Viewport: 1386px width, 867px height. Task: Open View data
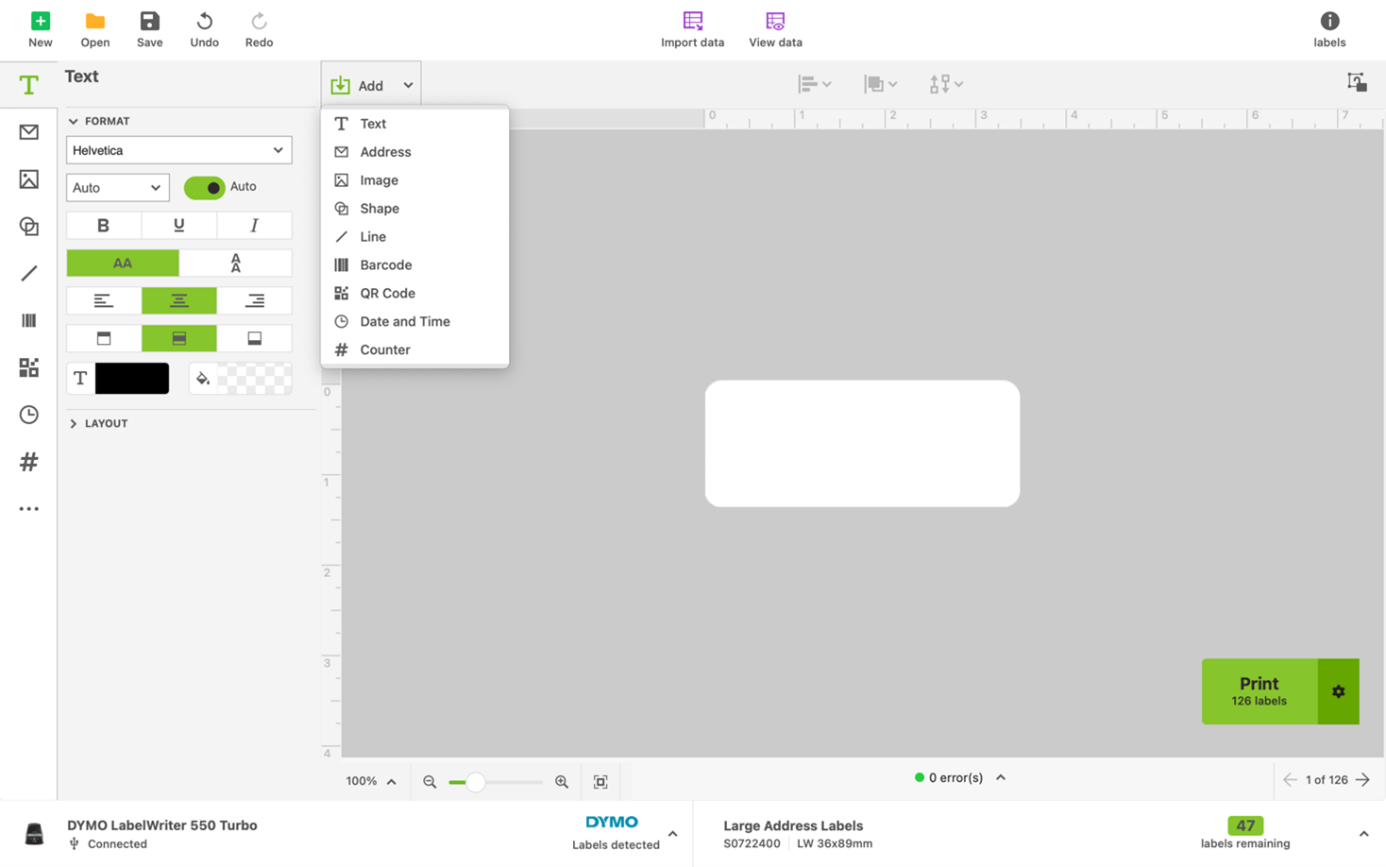[x=775, y=30]
